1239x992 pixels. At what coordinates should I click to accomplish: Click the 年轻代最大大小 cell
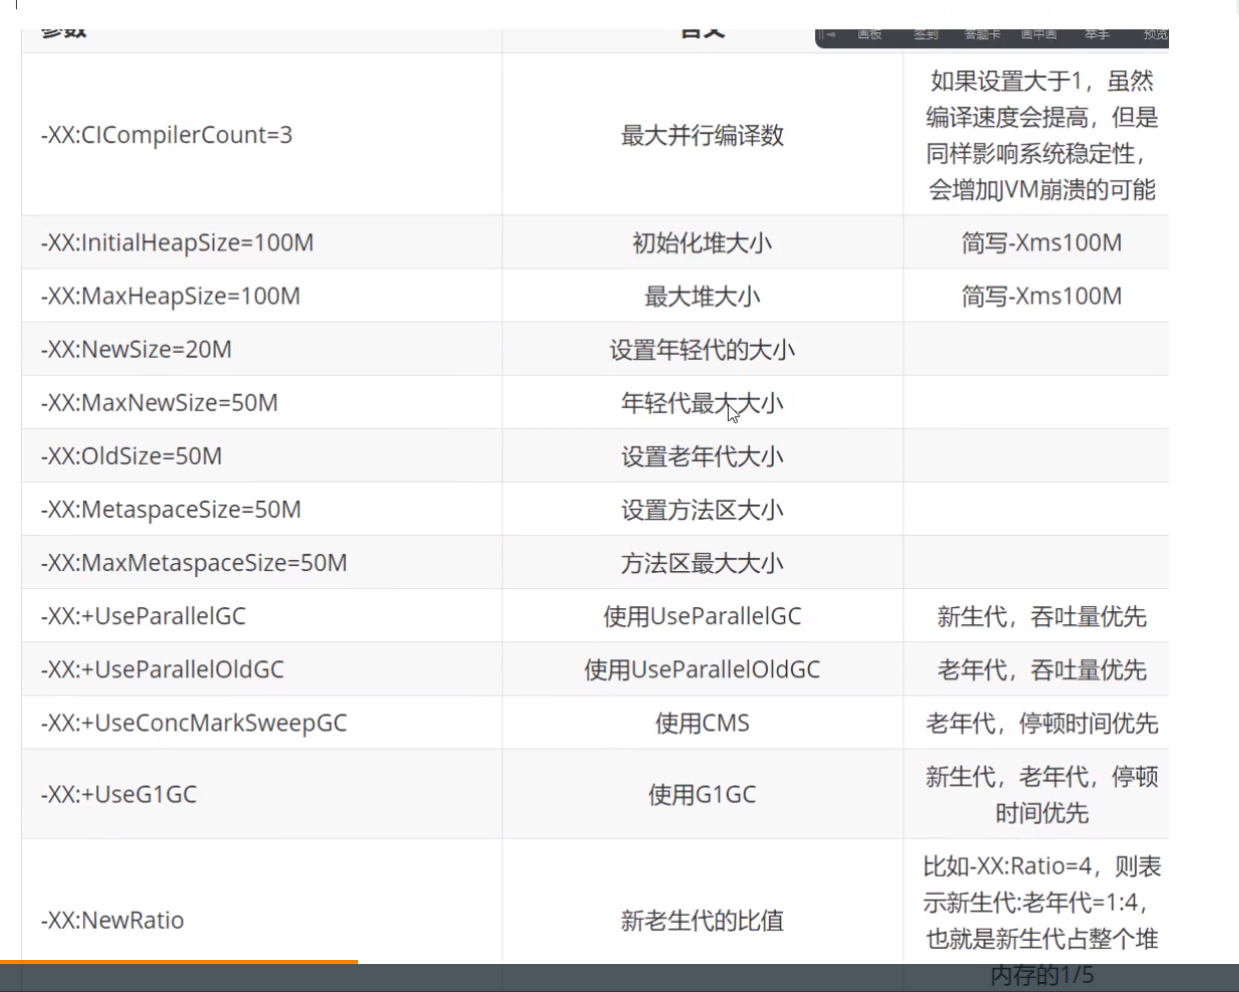[x=702, y=403]
